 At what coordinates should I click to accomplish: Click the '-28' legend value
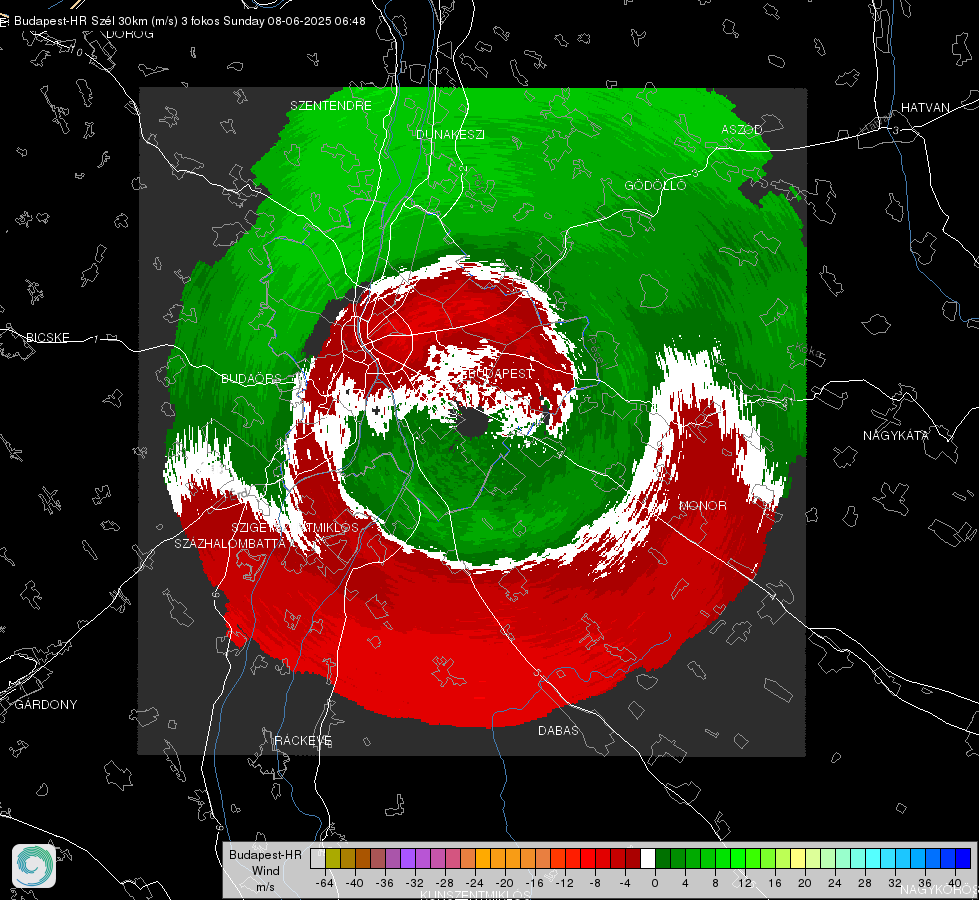click(445, 883)
